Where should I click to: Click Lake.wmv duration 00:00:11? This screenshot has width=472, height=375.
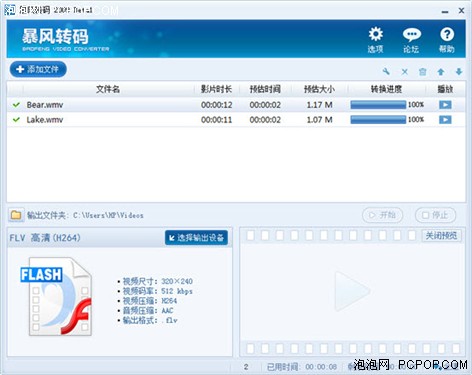click(x=216, y=119)
